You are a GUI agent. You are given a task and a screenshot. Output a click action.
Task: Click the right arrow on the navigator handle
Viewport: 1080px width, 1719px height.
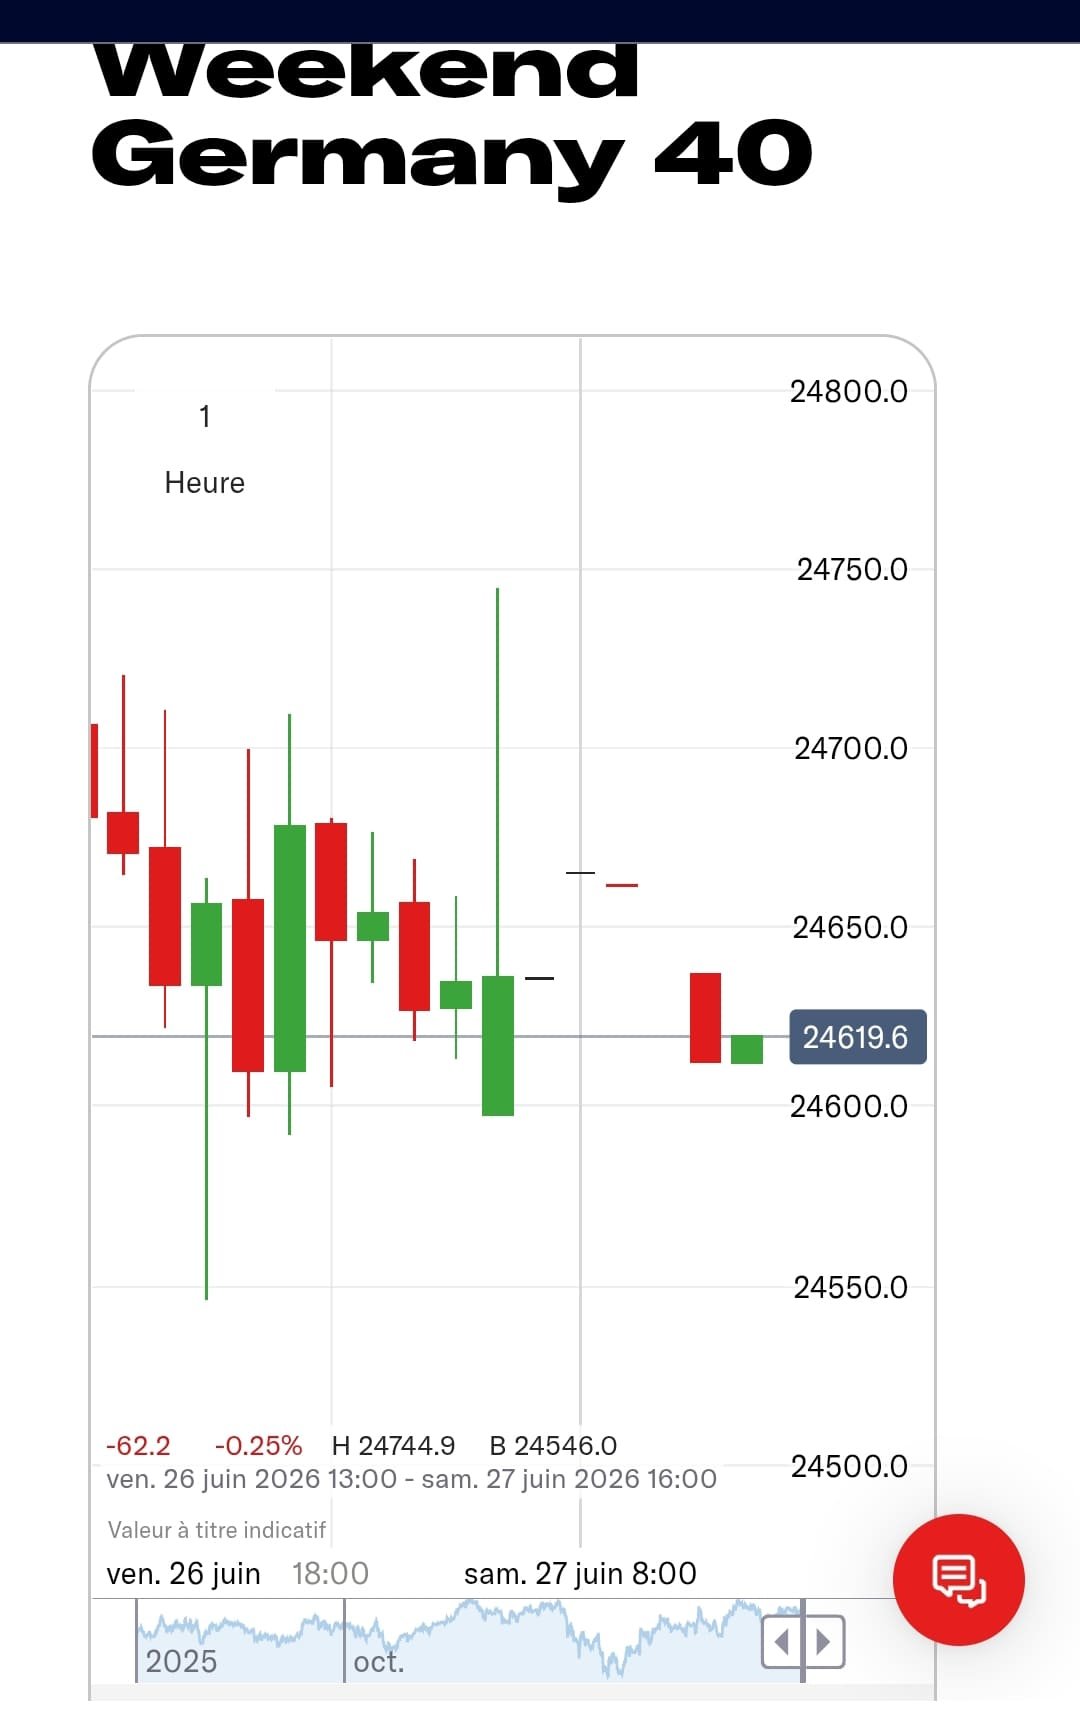point(824,1642)
